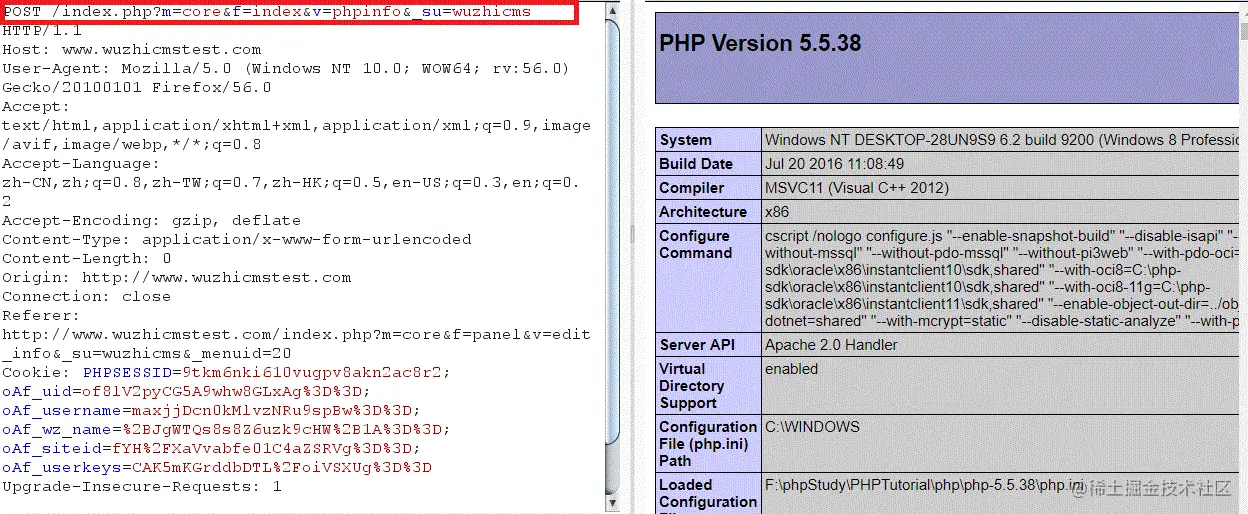
Task: Click the PHP Version 5.5.38 heading
Action: 760,43
